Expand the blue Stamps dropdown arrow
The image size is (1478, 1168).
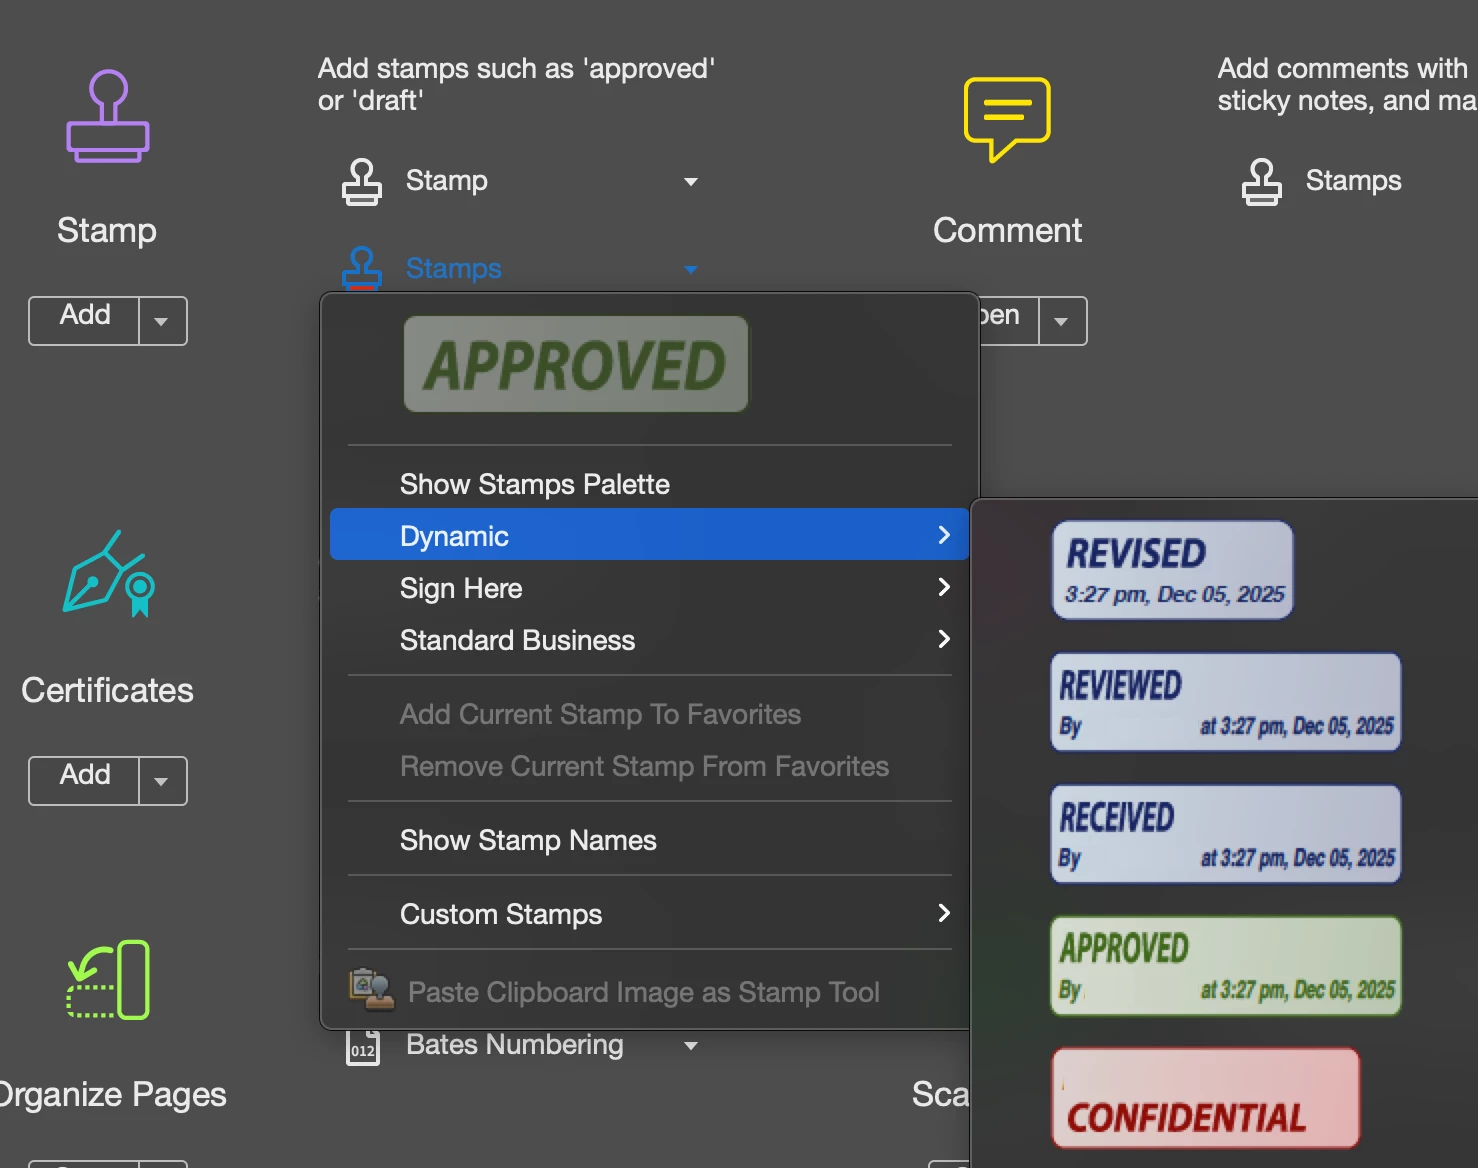690,269
